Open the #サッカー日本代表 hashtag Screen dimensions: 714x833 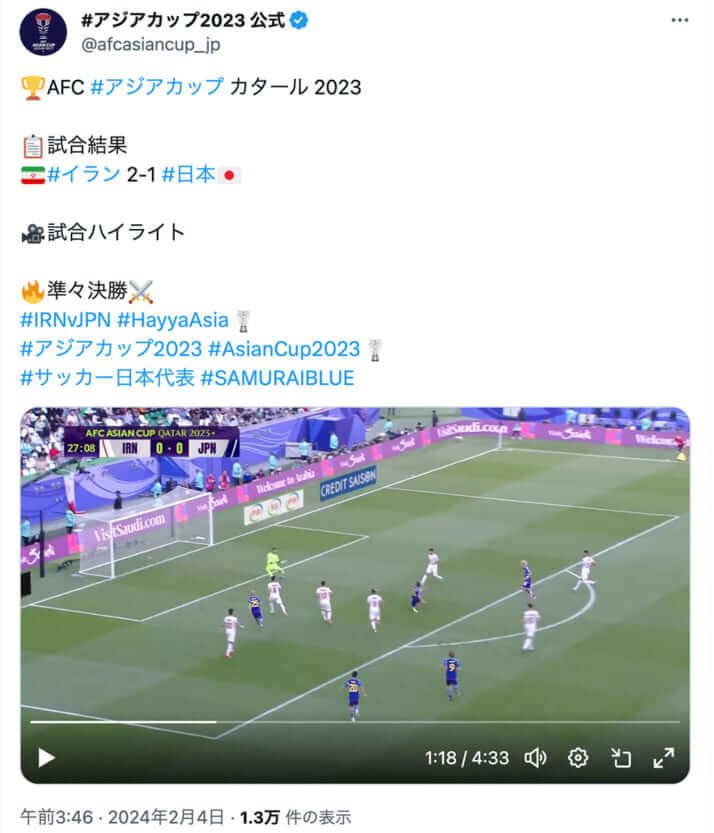coord(107,378)
